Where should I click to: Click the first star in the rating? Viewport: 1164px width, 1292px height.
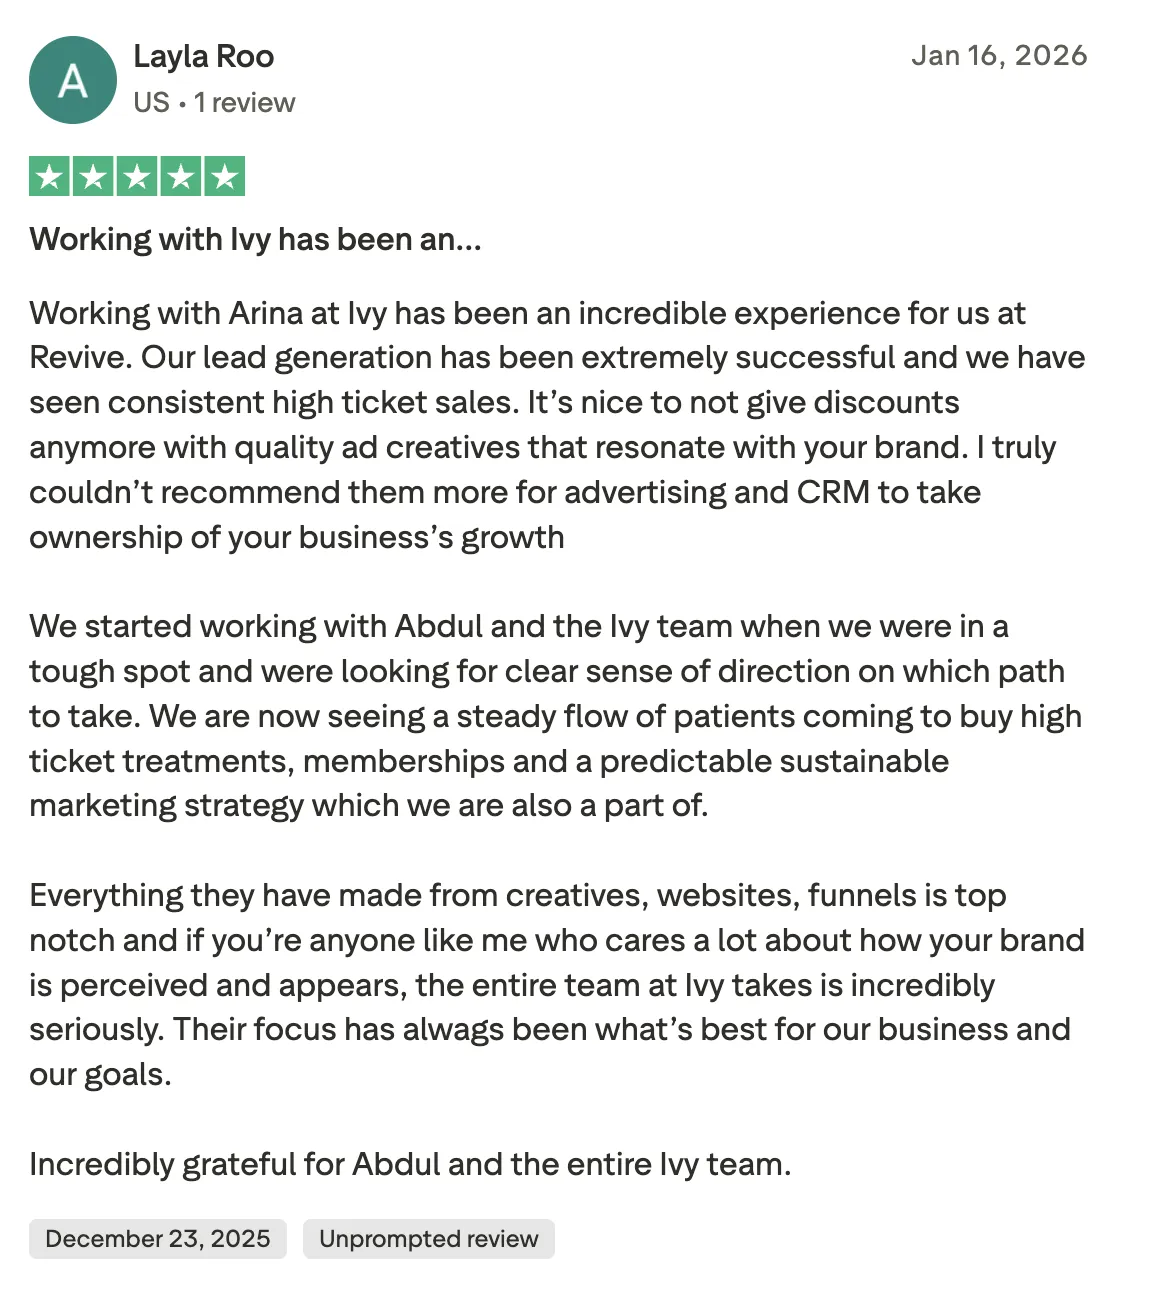[49, 177]
